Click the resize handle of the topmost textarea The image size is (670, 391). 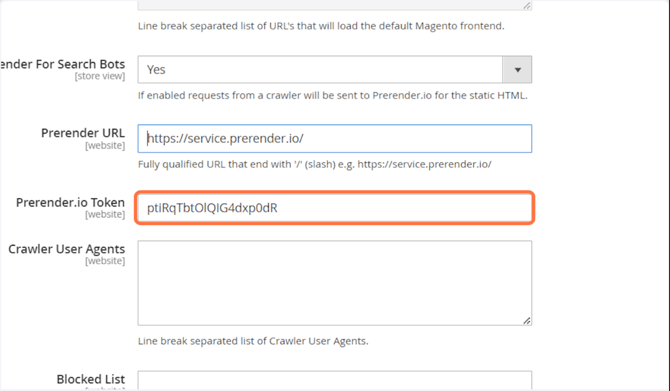pos(527,6)
